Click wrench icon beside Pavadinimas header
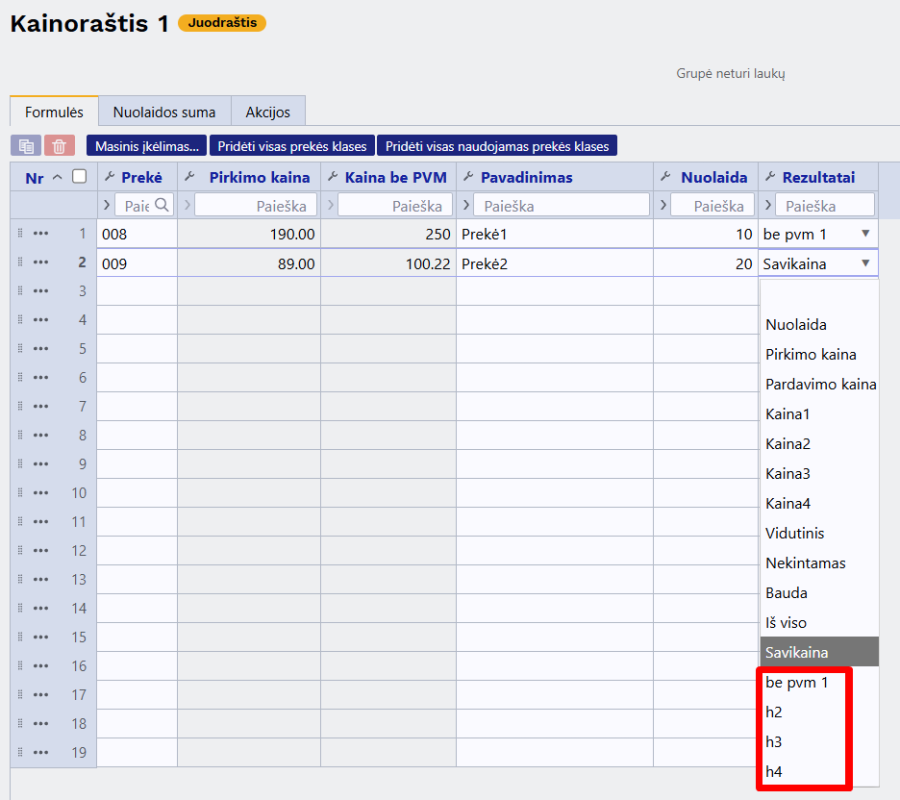900x800 pixels. click(469, 177)
